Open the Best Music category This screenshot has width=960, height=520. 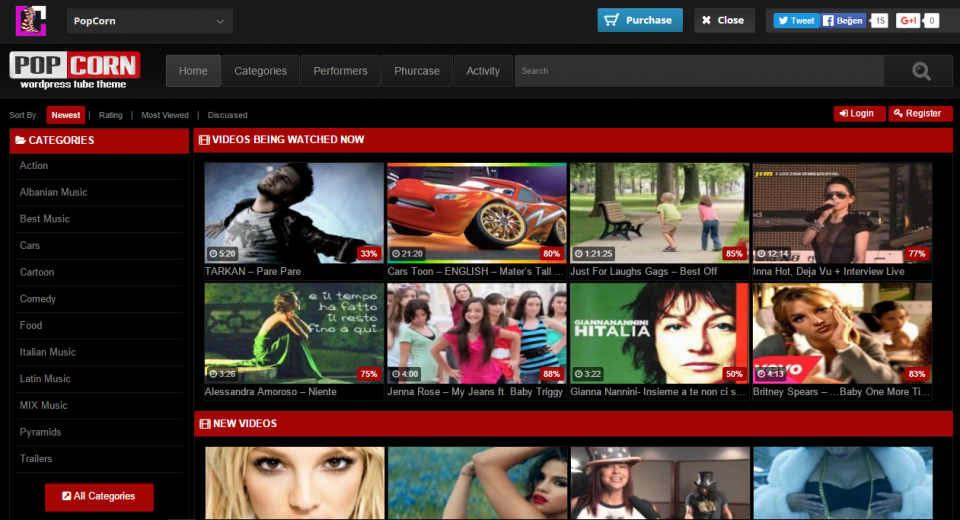(45, 219)
